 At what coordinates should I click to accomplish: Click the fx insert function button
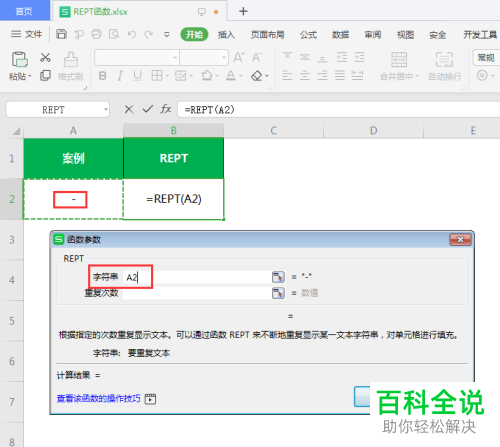pos(166,109)
